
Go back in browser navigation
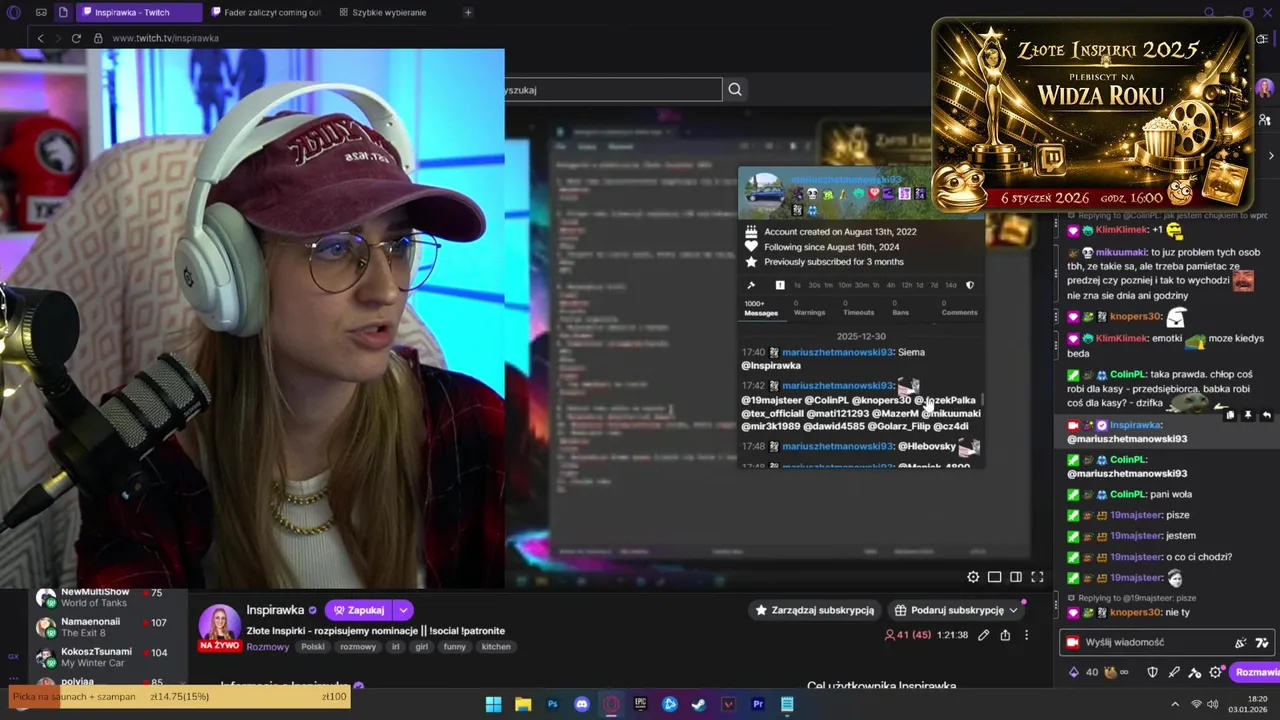coord(40,38)
